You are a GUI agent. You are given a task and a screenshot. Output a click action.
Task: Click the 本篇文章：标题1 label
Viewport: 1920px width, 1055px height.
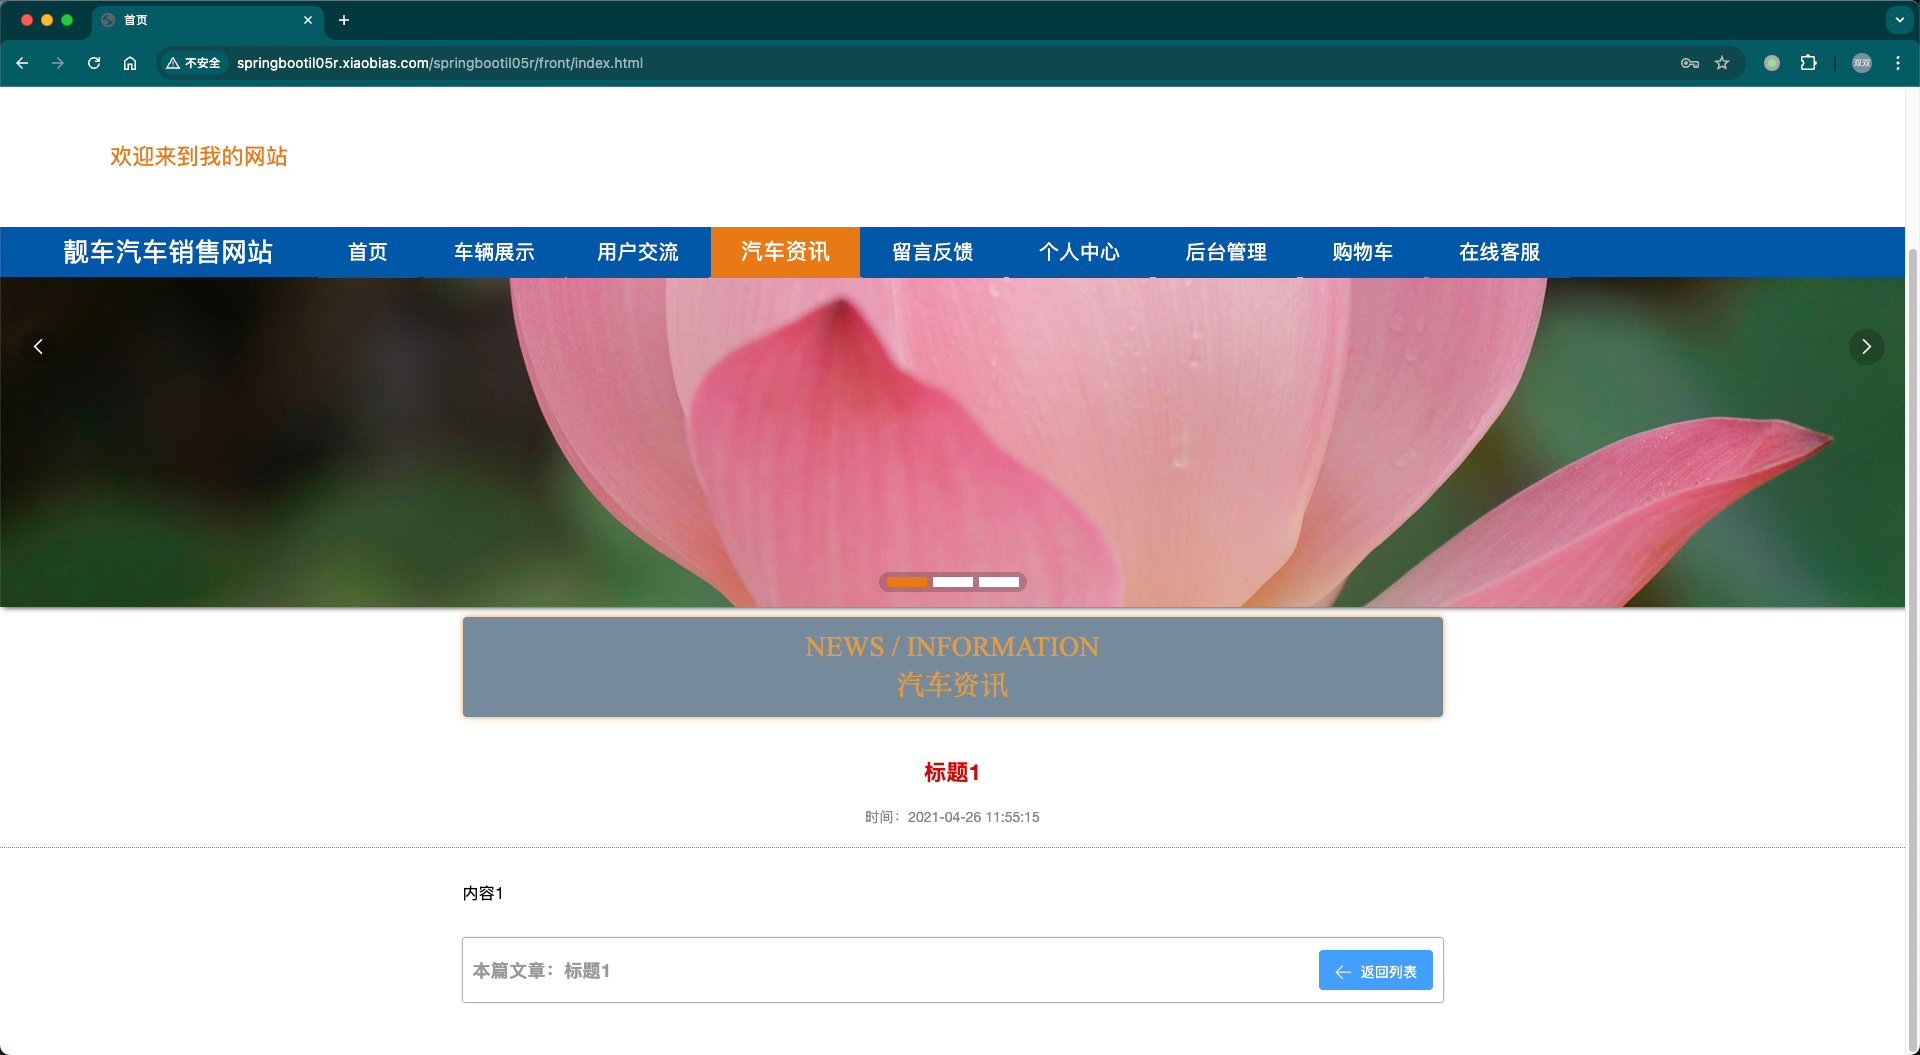click(541, 970)
